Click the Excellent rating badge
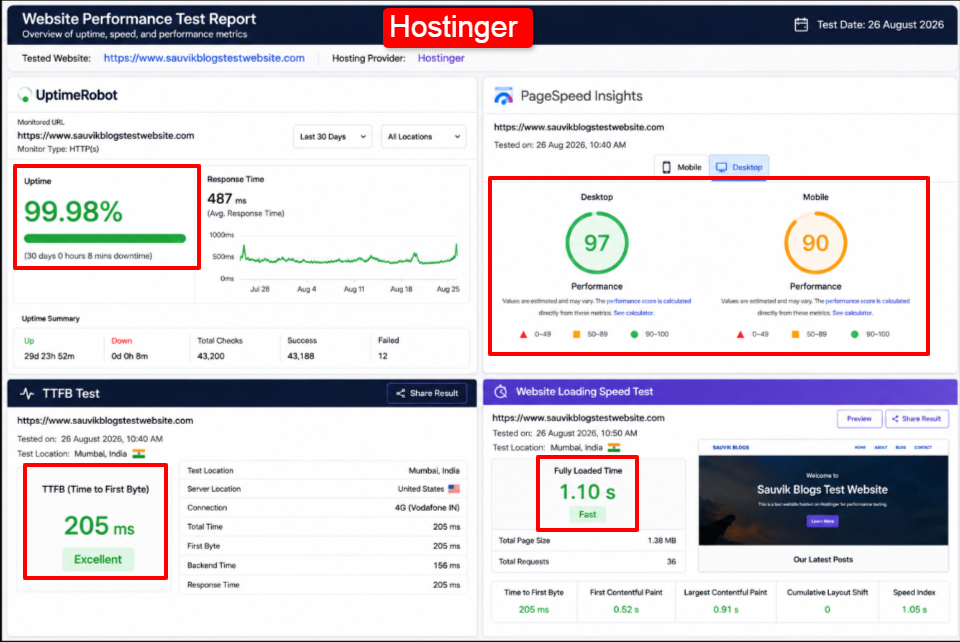The width and height of the screenshot is (960, 642). (x=98, y=559)
